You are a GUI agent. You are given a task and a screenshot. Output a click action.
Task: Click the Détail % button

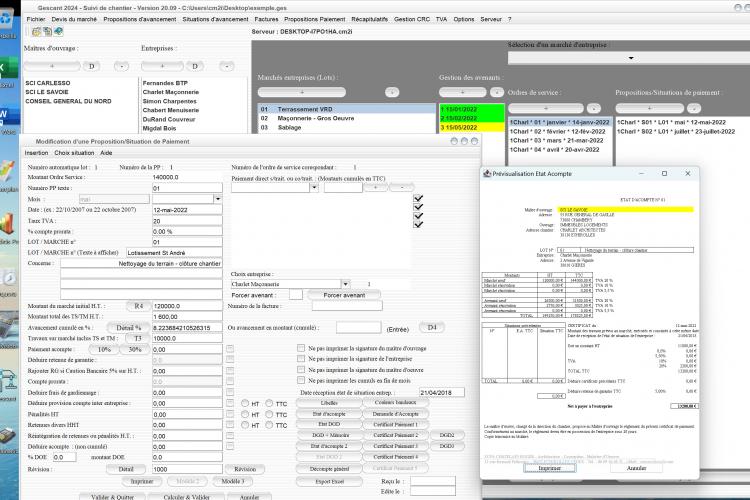pyautogui.click(x=128, y=328)
